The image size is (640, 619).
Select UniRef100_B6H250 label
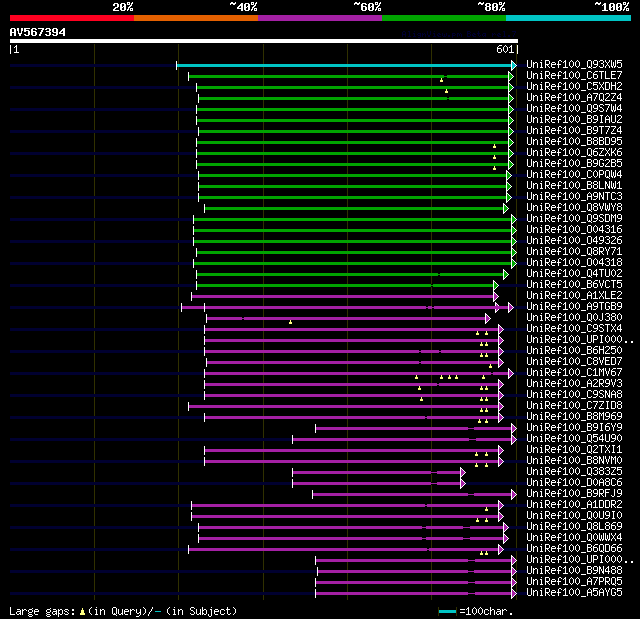coord(574,351)
